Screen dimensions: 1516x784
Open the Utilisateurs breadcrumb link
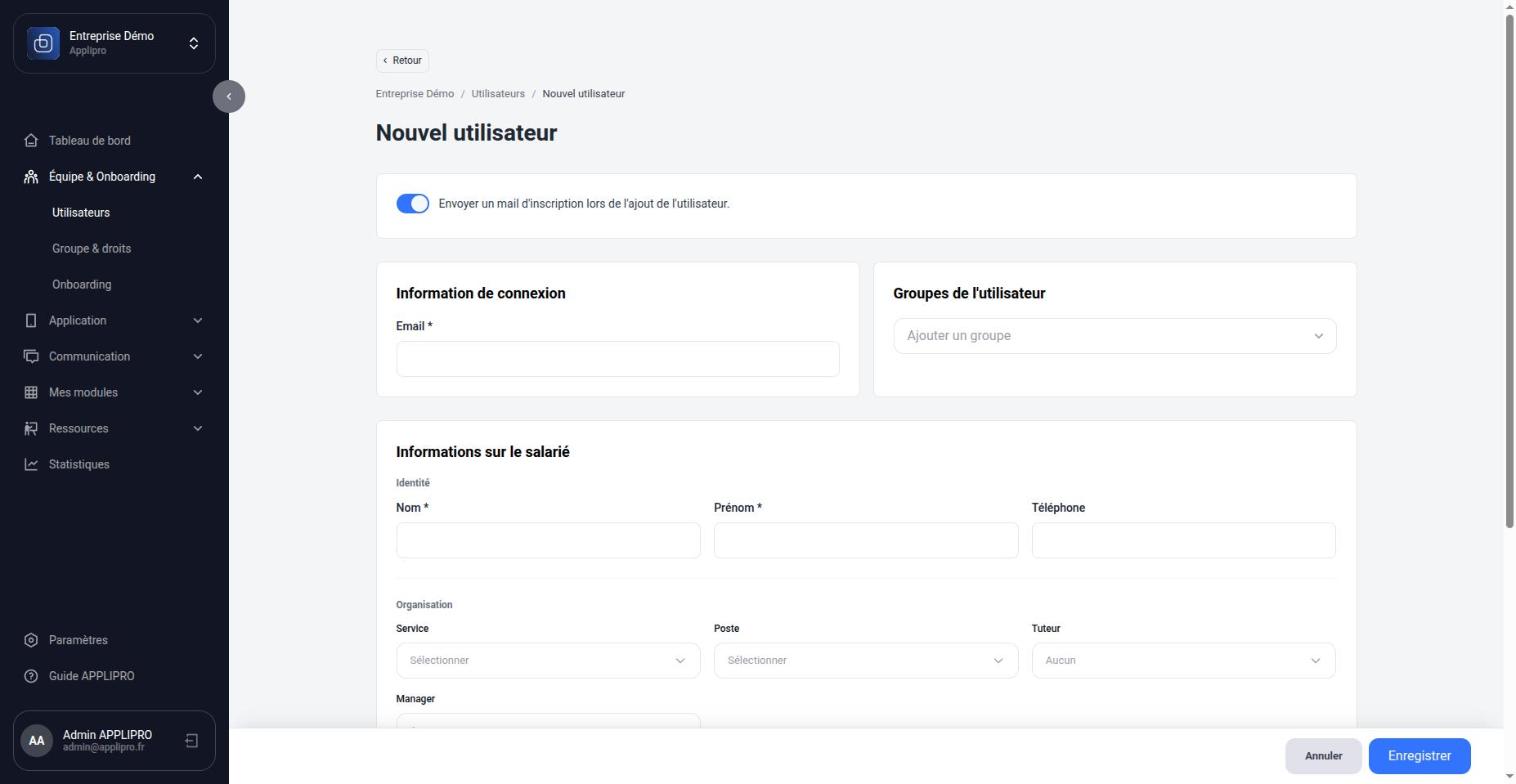pos(498,94)
